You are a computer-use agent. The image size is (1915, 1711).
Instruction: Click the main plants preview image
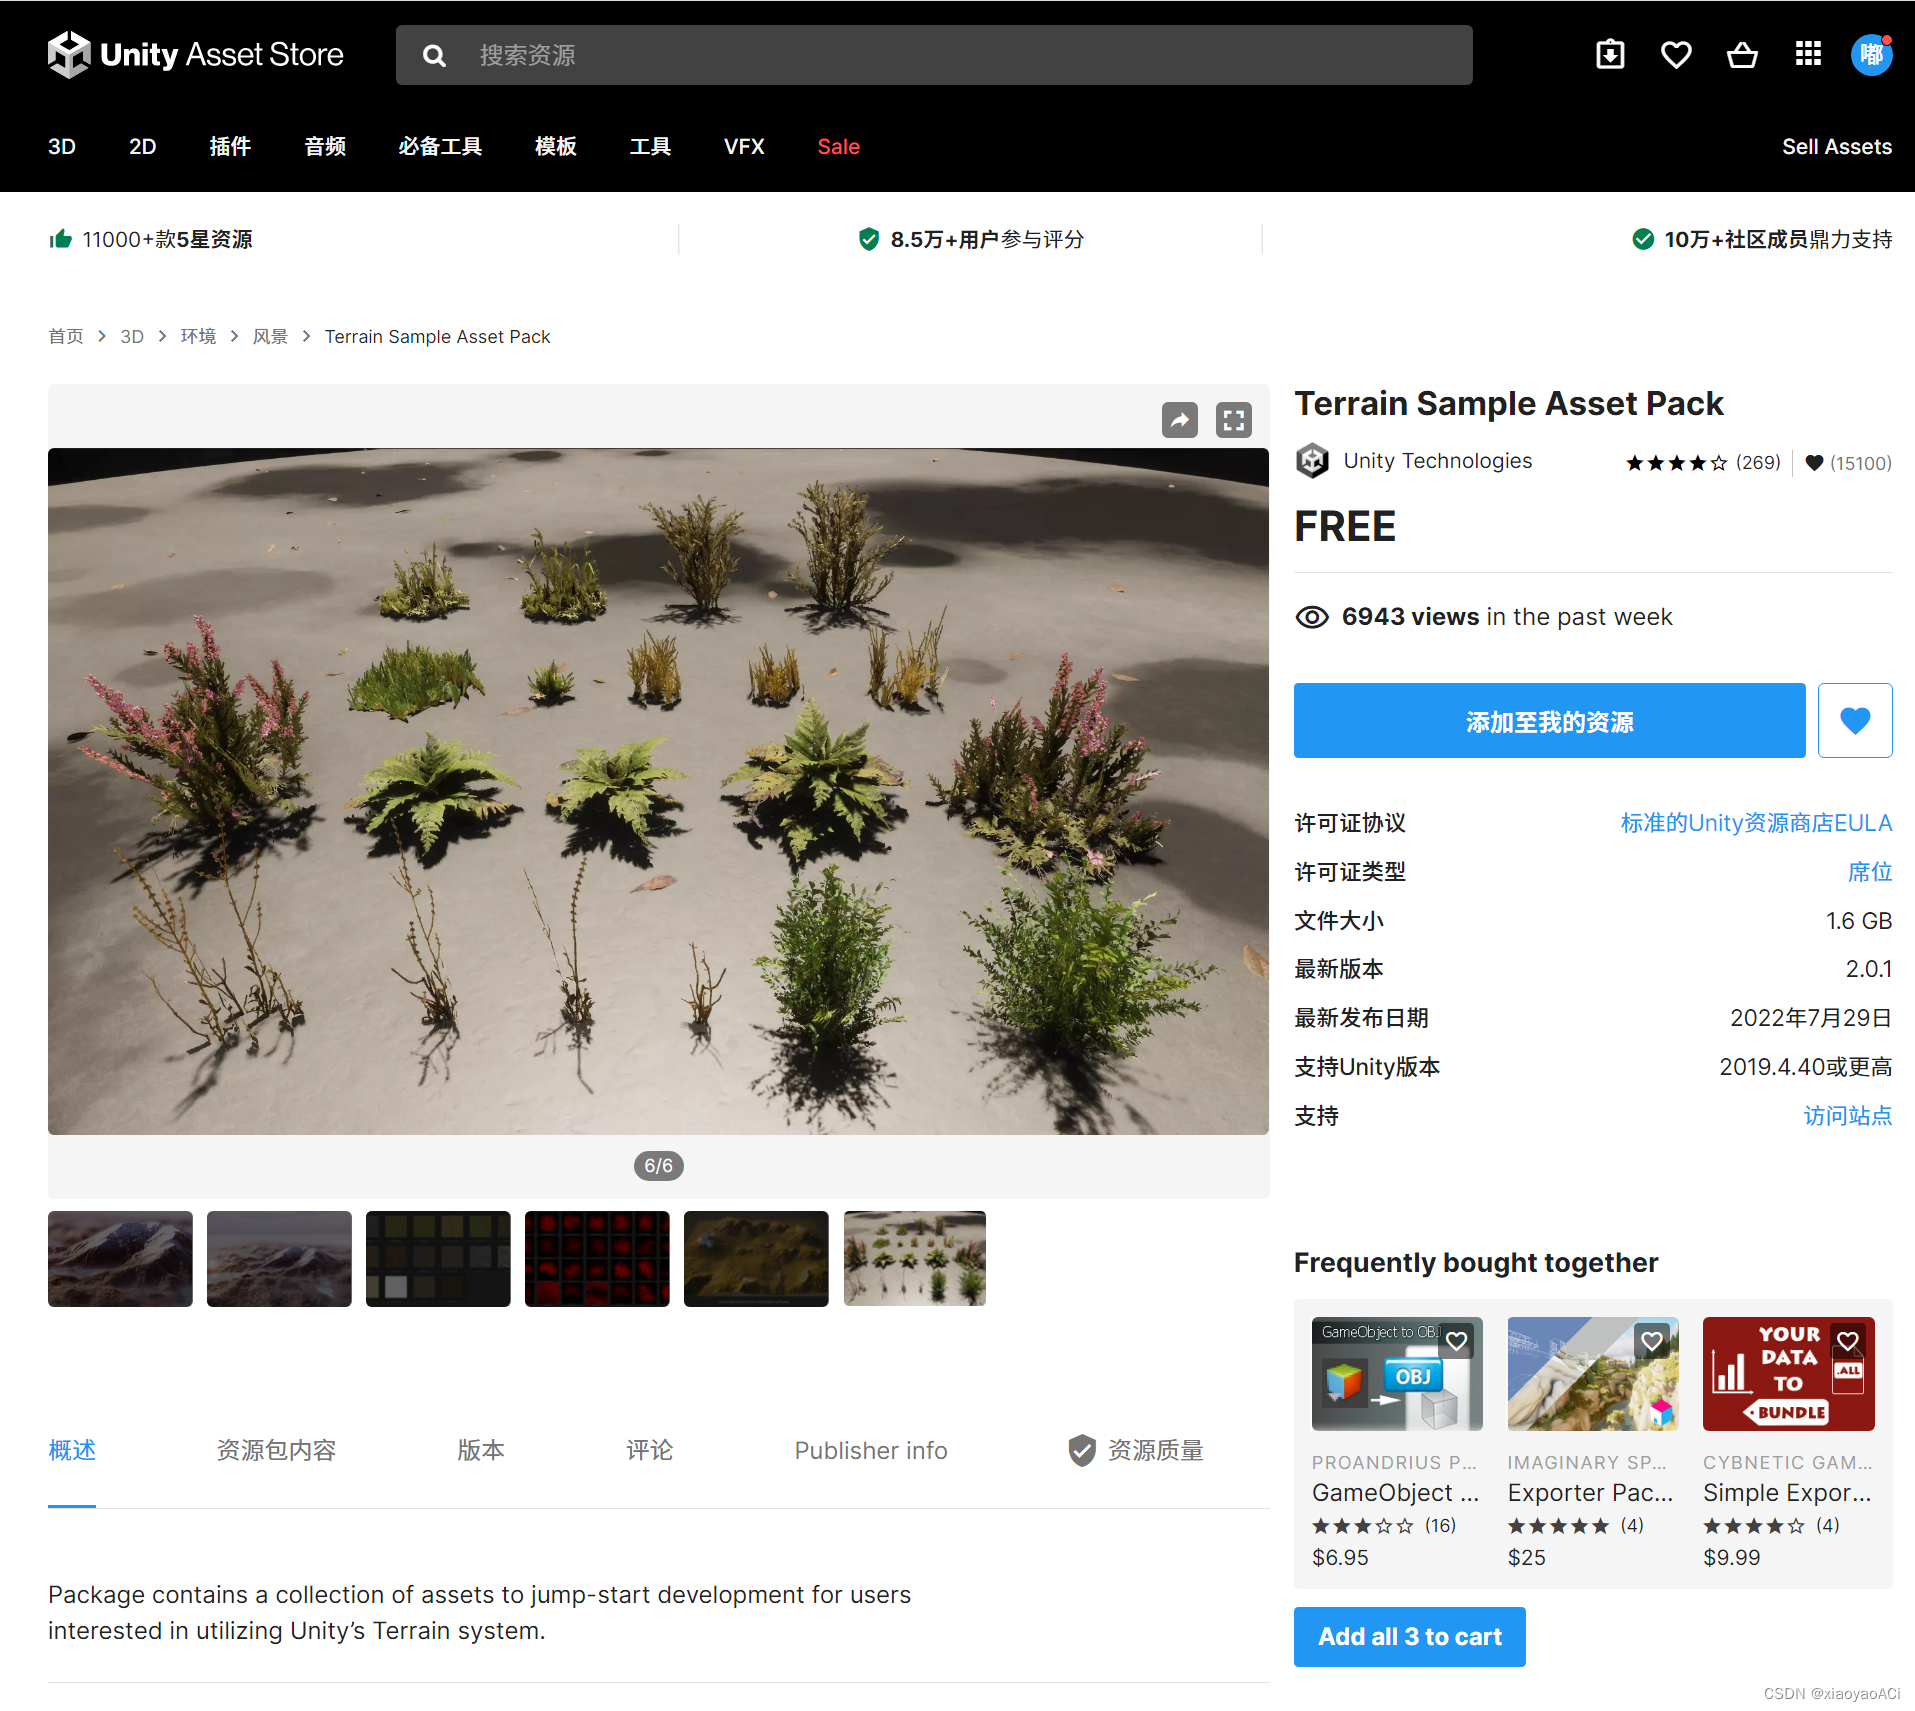pyautogui.click(x=659, y=791)
